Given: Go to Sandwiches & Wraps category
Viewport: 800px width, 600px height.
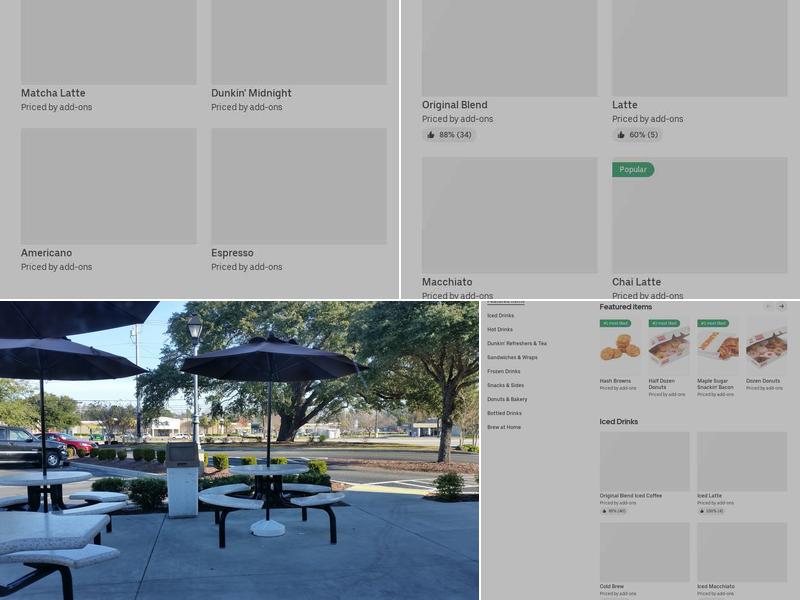Looking at the screenshot, I should (512, 358).
